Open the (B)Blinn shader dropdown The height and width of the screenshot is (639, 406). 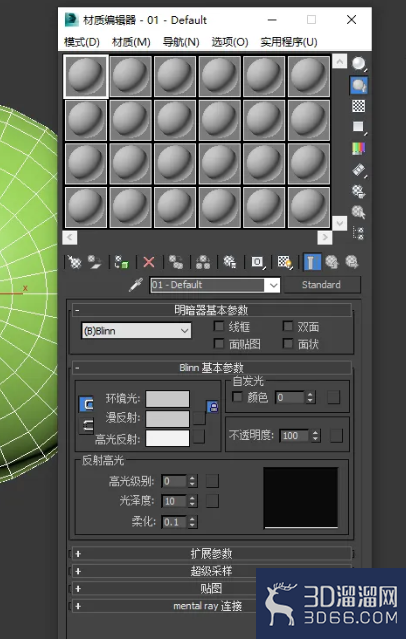136,331
